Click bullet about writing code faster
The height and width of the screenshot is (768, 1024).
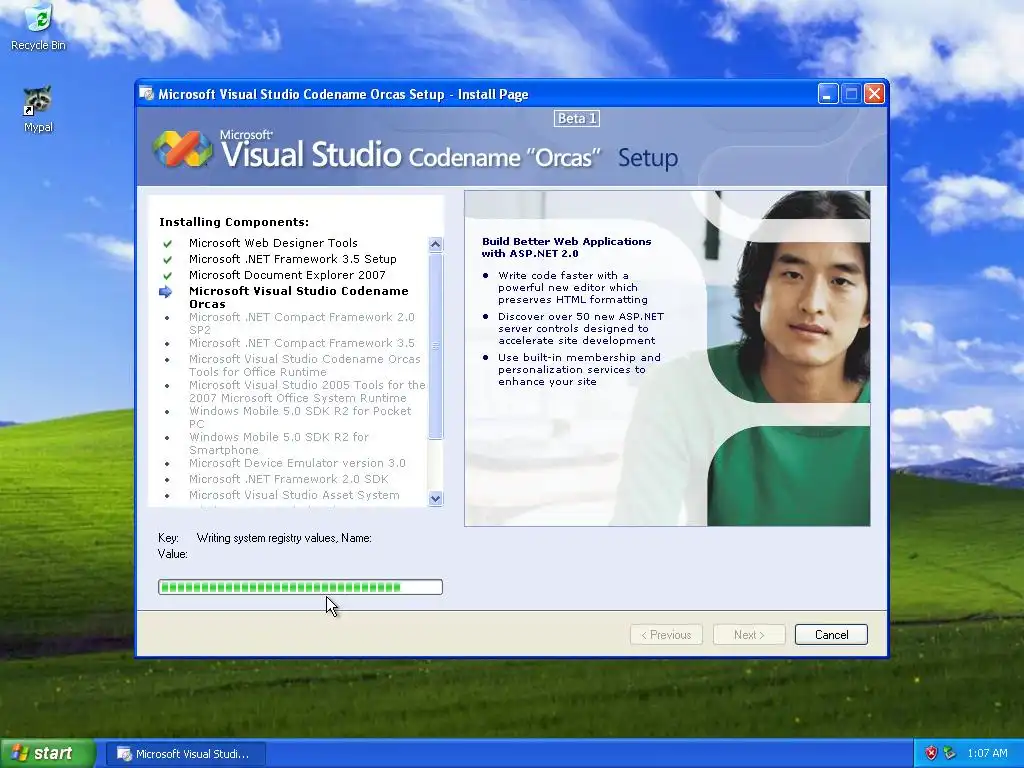[x=573, y=287]
